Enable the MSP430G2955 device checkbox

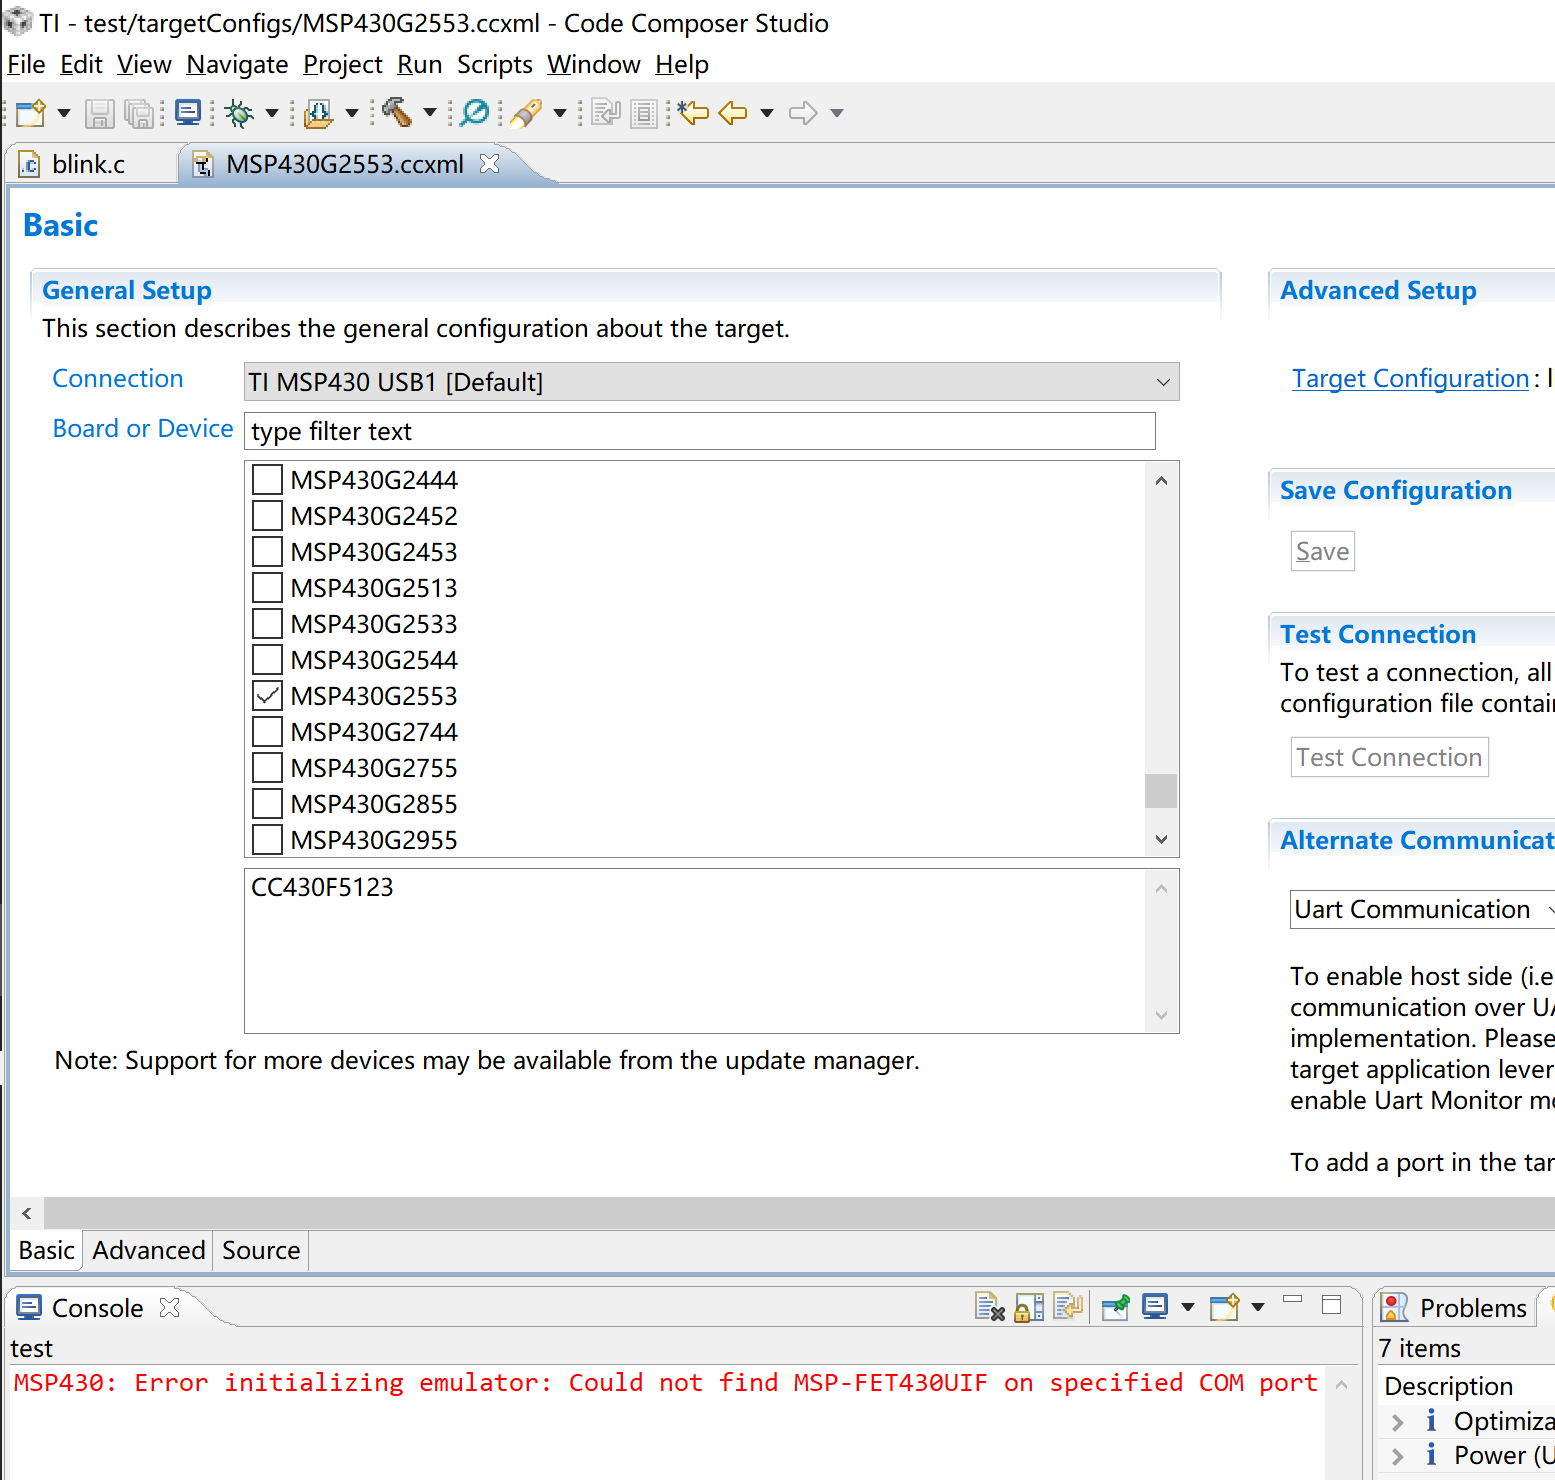[267, 840]
